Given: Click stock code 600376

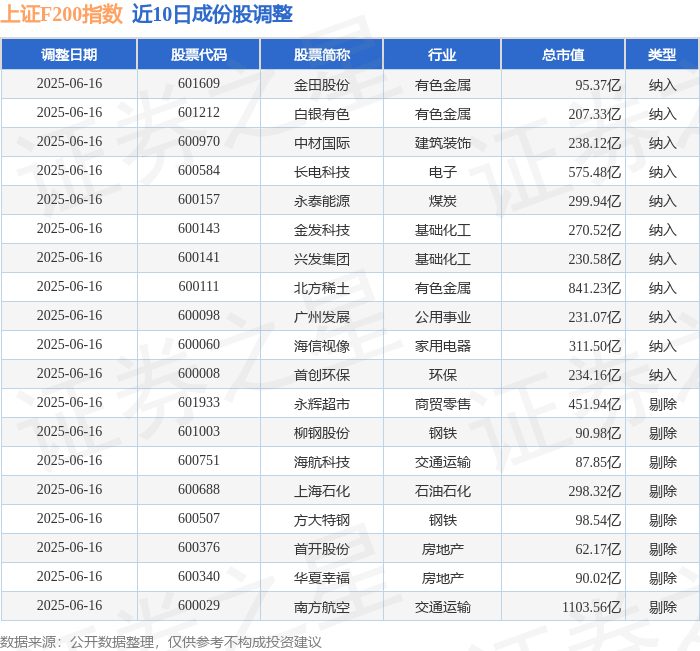Looking at the screenshot, I should pos(199,548).
